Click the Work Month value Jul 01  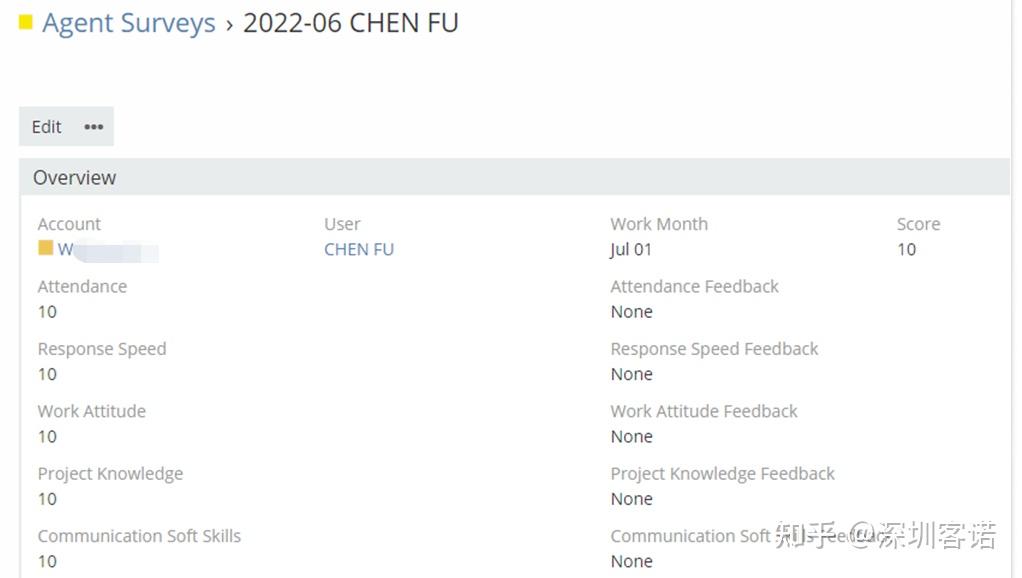point(631,250)
